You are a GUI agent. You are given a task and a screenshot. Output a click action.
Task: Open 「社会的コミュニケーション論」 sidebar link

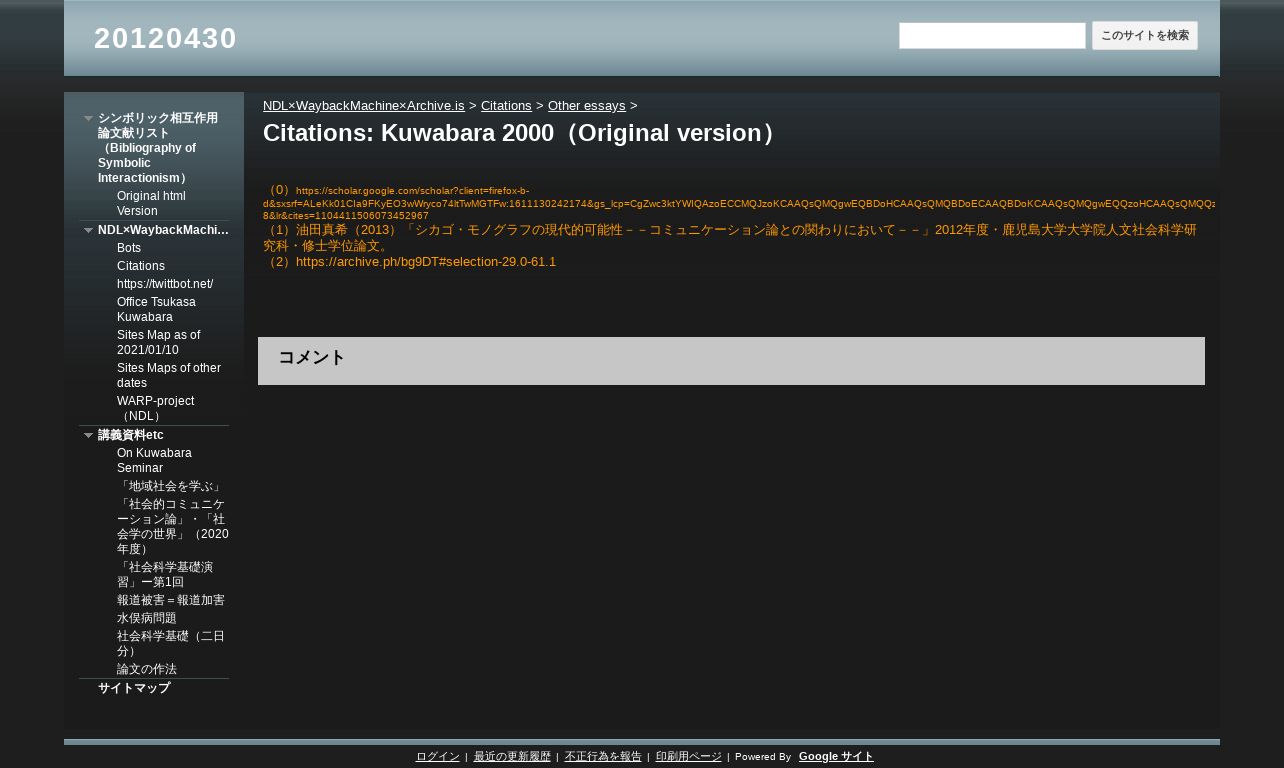173,526
